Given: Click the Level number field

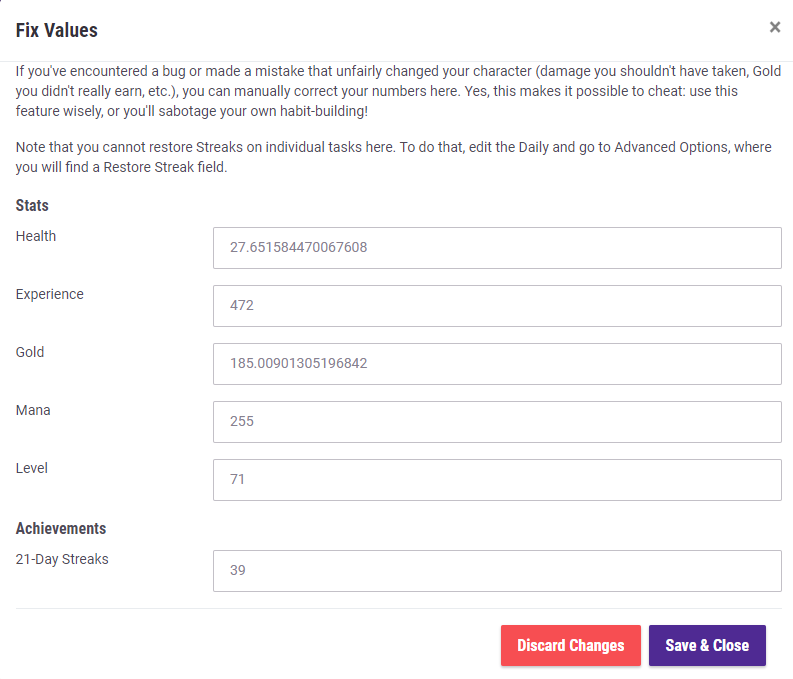Looking at the screenshot, I should [497, 480].
